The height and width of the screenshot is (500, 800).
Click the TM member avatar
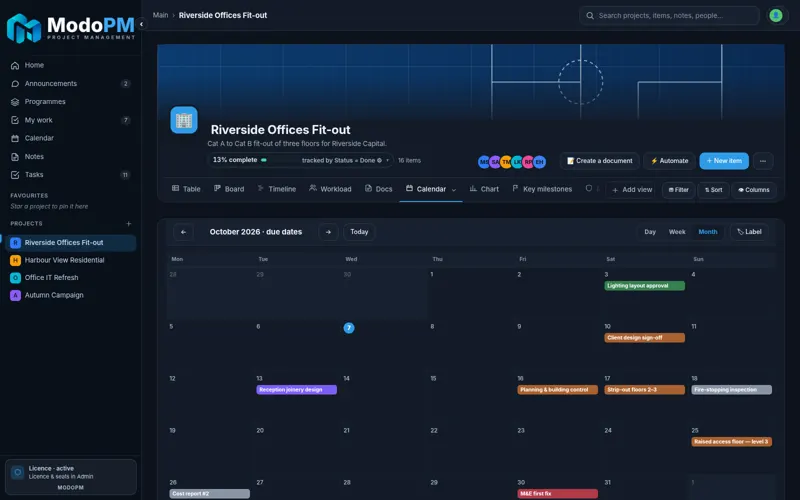[506, 162]
